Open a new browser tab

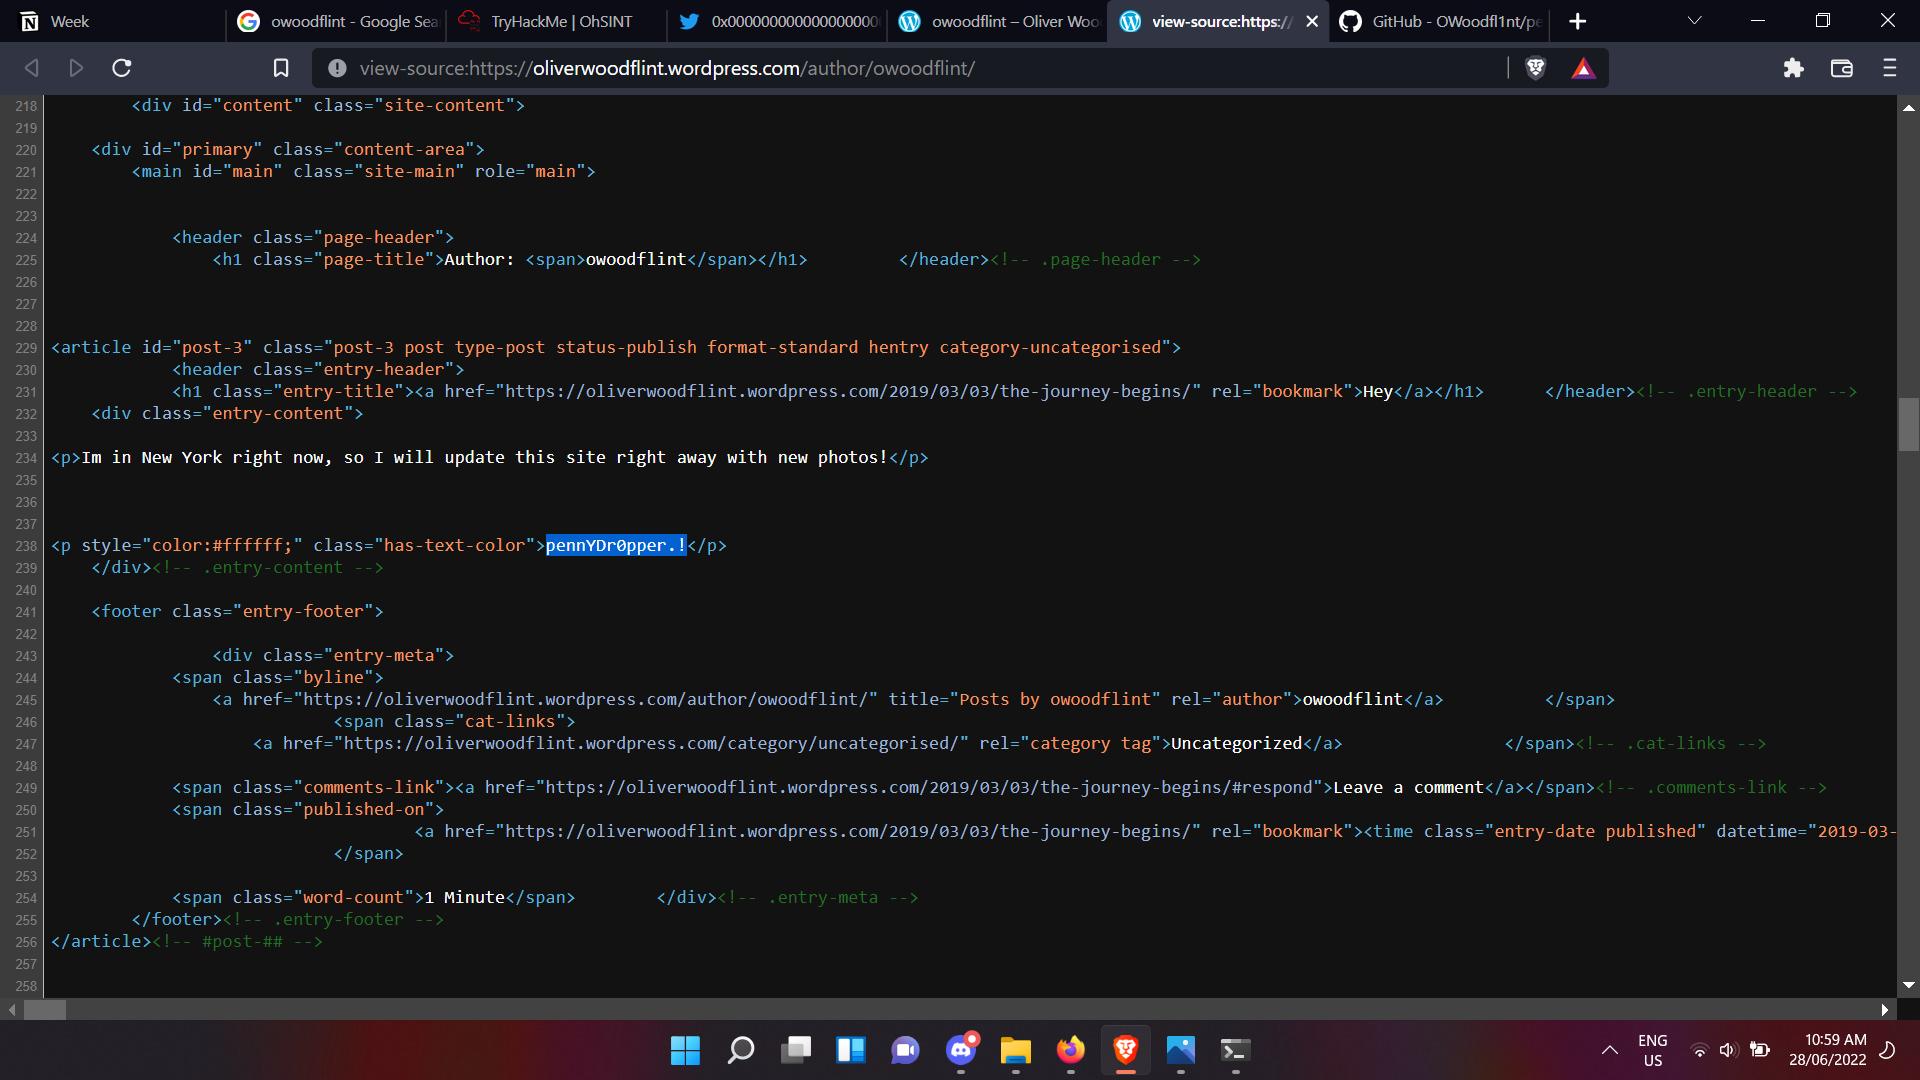click(x=1578, y=21)
